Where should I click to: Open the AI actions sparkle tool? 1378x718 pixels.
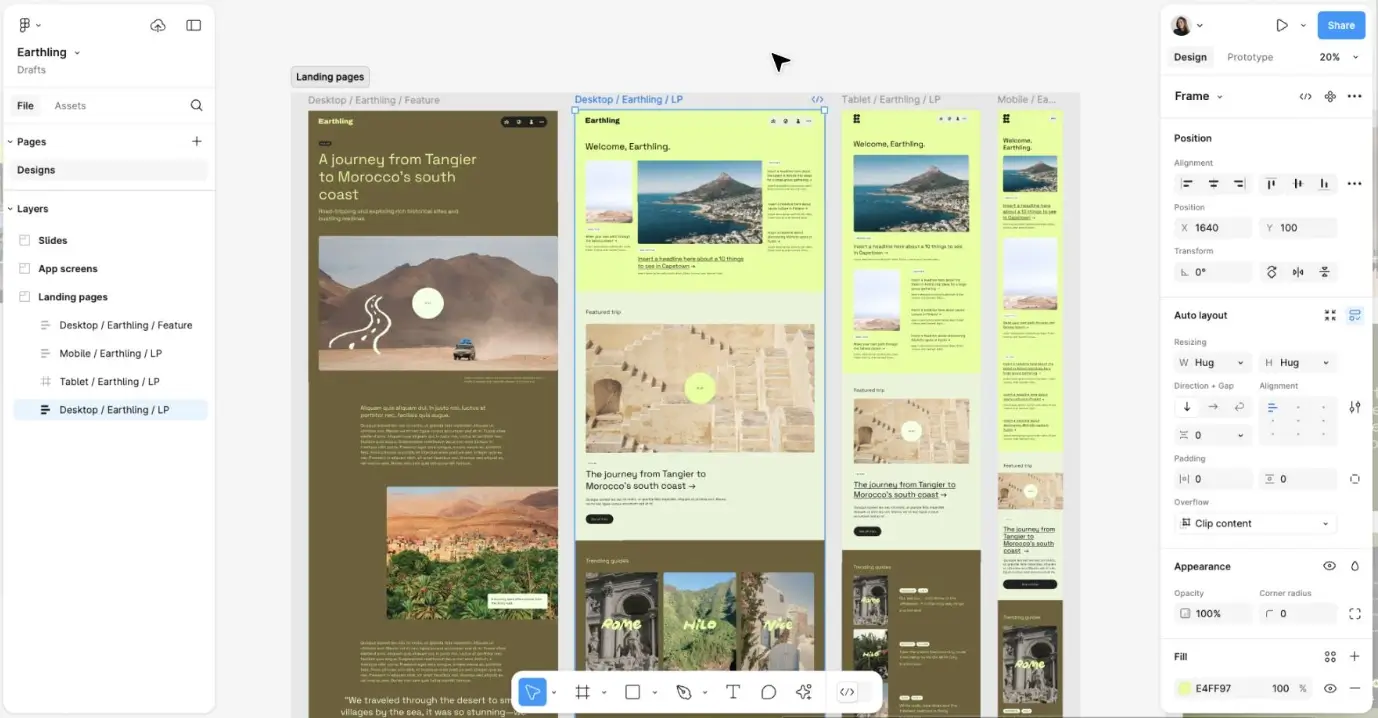[x=804, y=692]
